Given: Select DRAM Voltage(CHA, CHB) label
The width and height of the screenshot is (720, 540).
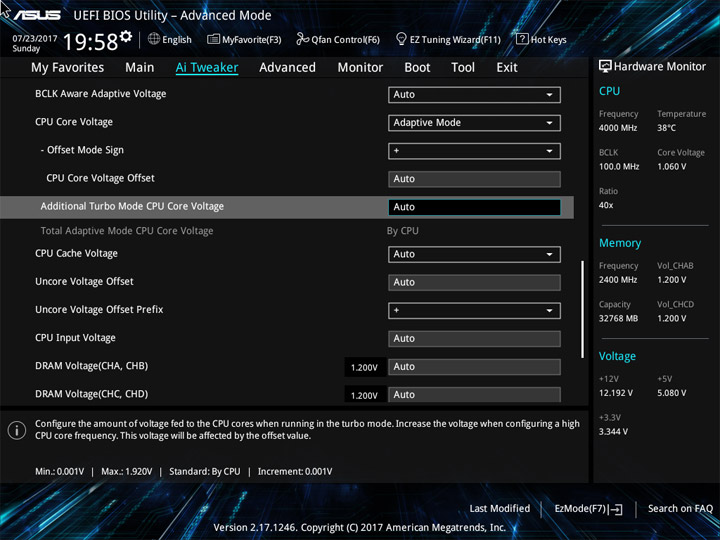Looking at the screenshot, I should coord(91,366).
